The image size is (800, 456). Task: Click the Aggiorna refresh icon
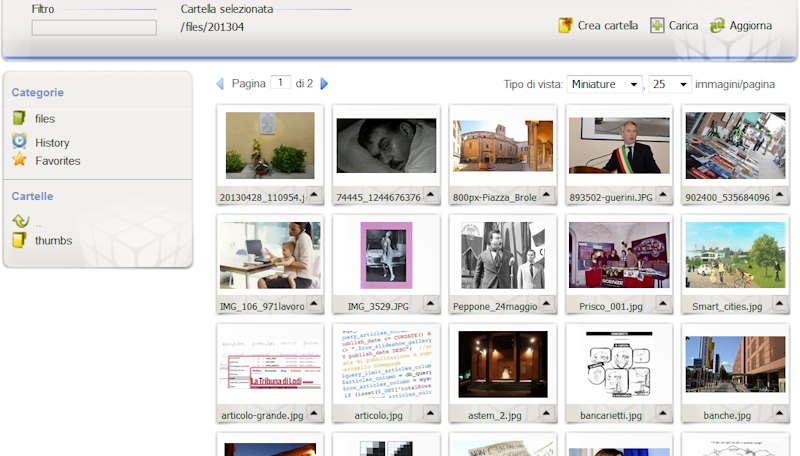pyautogui.click(x=717, y=25)
